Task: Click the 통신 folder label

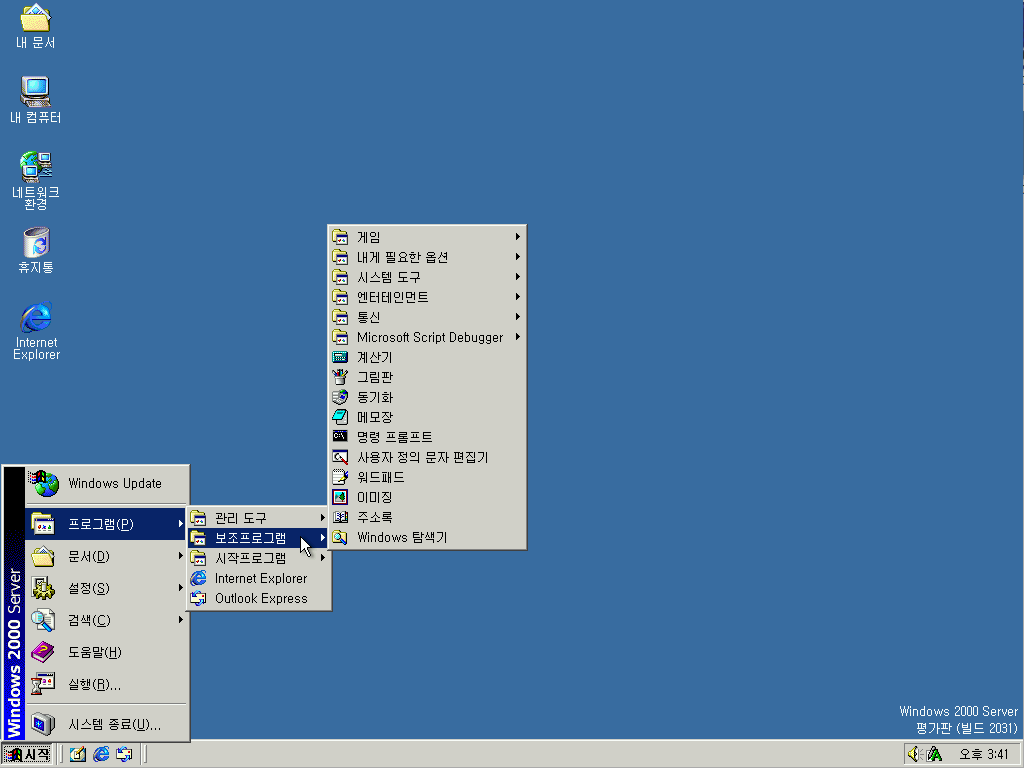Action: coord(368,317)
